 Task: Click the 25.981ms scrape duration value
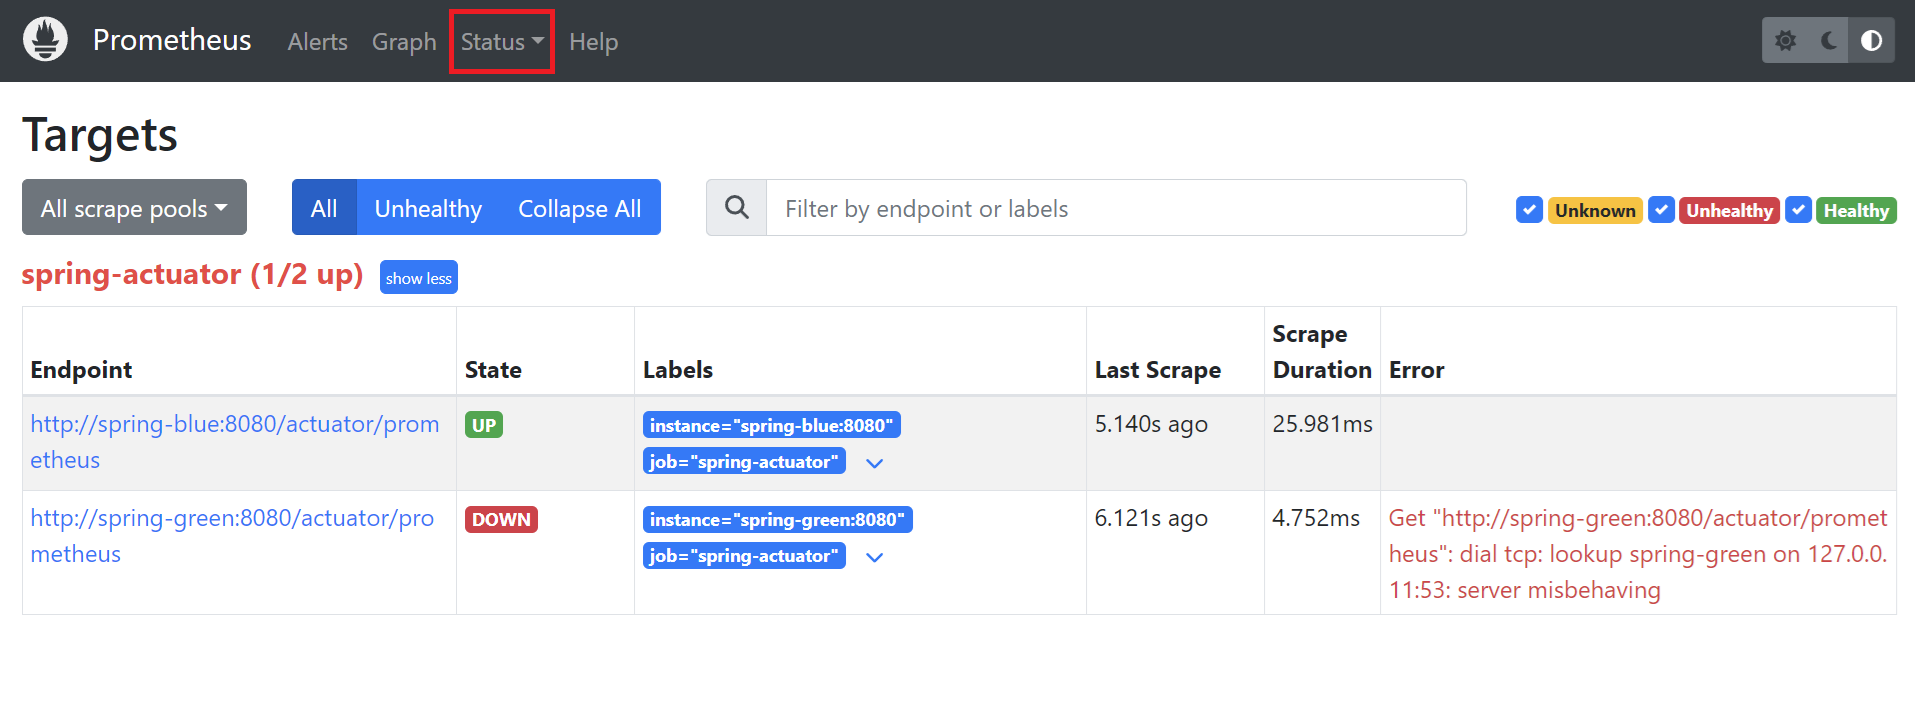(1322, 424)
